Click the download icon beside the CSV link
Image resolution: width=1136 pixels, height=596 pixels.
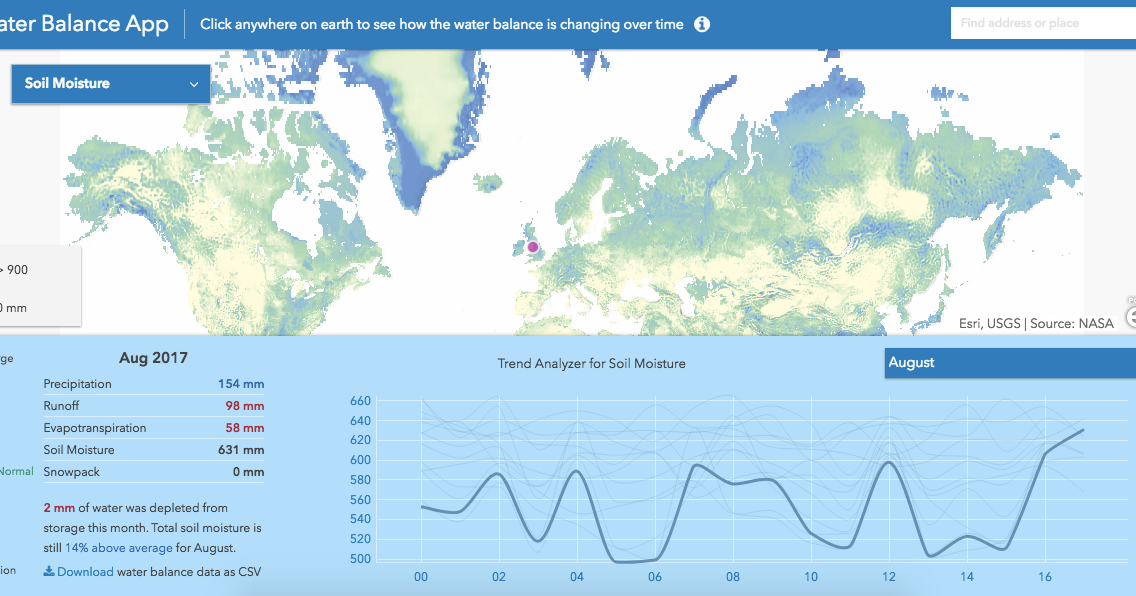pos(47,571)
